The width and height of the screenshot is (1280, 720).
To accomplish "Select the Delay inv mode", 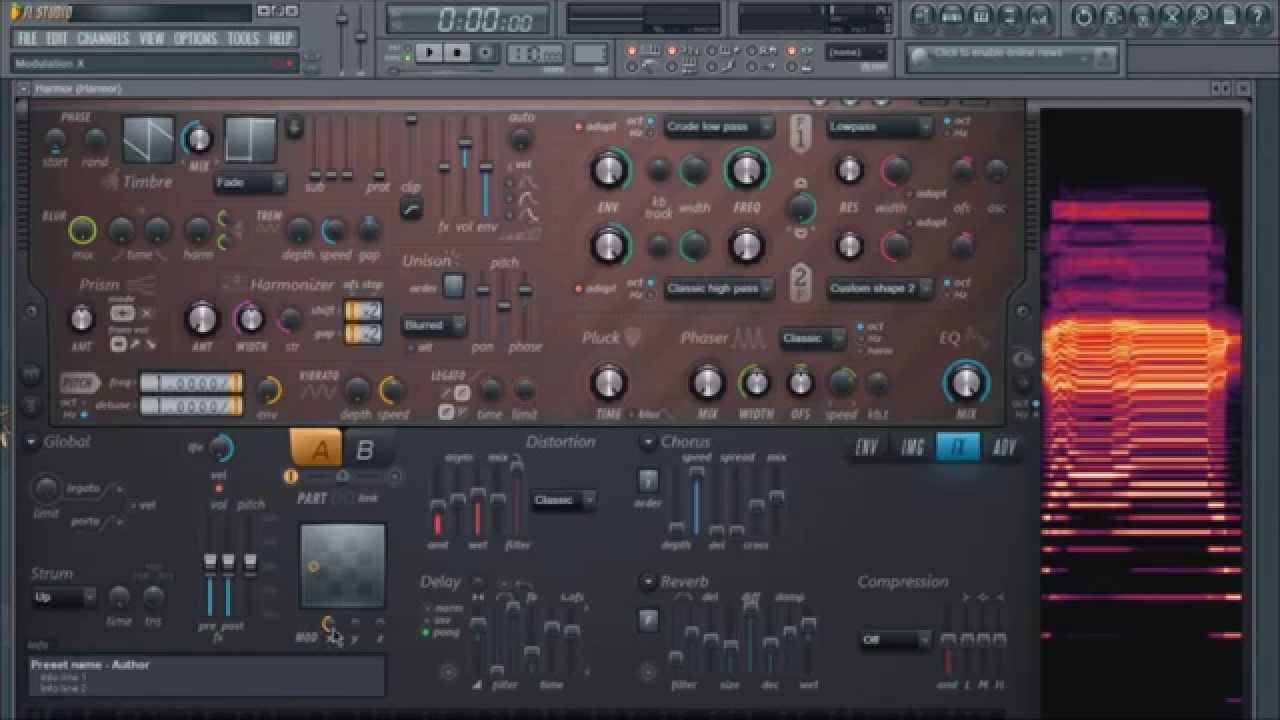I will (439, 619).
